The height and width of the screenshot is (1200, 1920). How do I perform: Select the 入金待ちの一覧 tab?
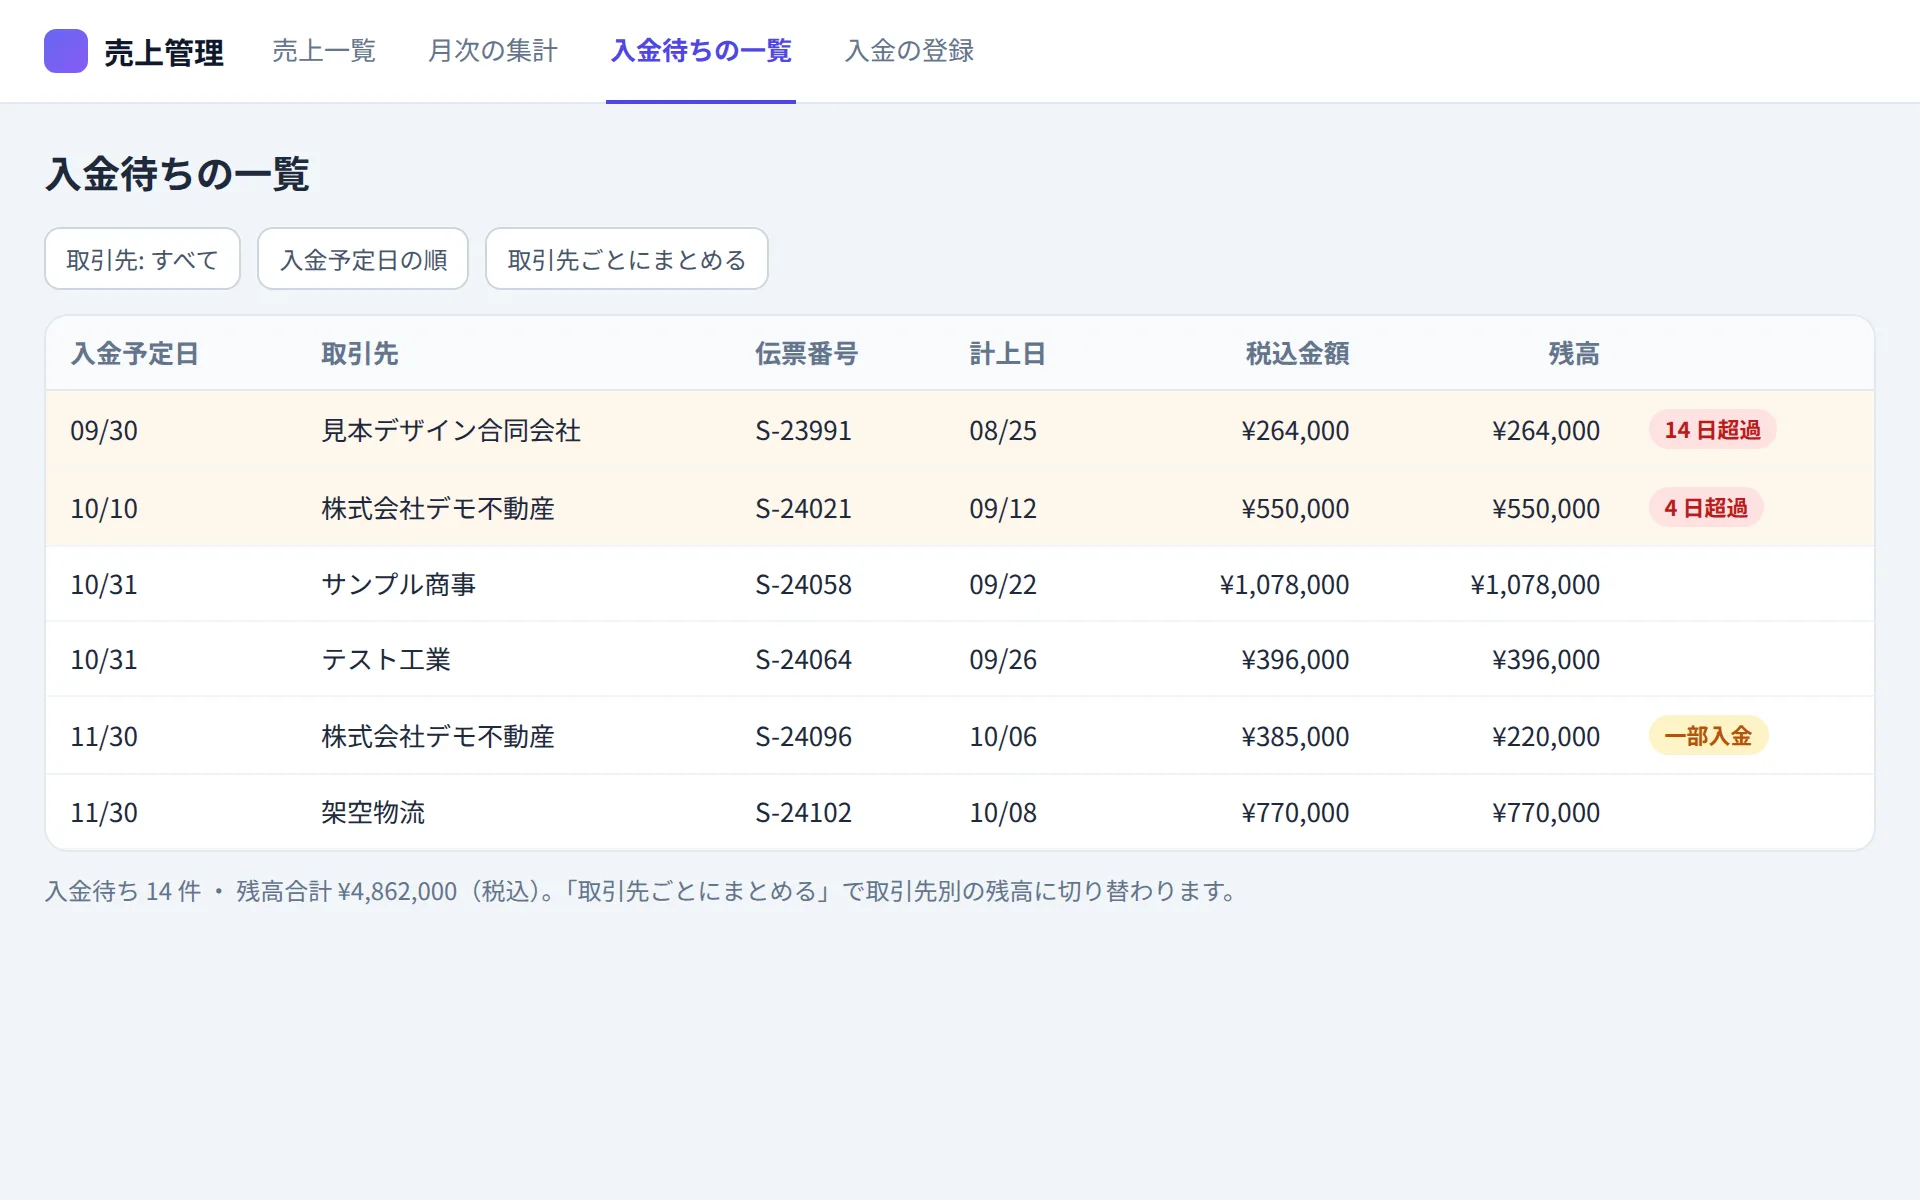701,51
